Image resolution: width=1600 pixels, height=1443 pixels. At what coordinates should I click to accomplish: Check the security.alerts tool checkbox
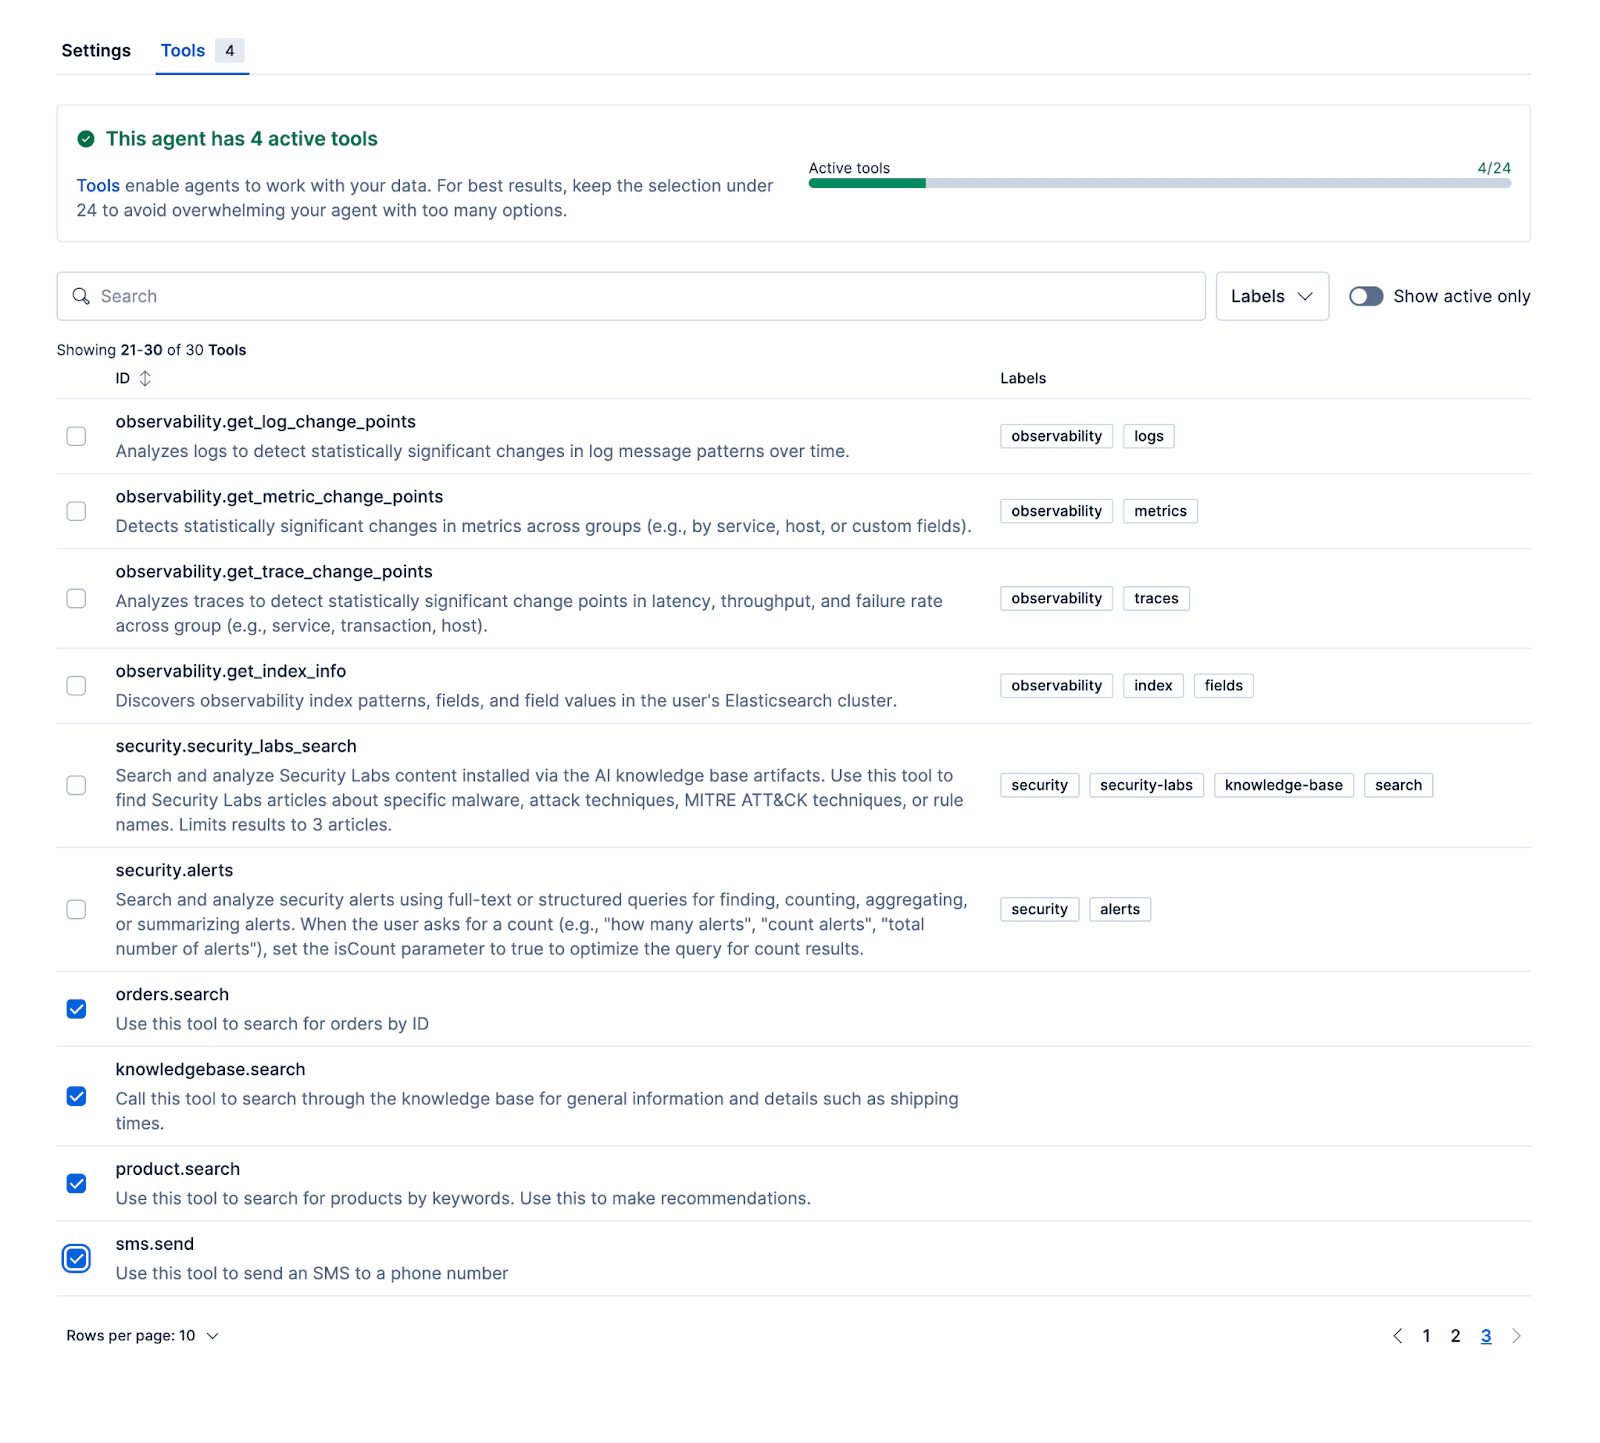pos(76,909)
